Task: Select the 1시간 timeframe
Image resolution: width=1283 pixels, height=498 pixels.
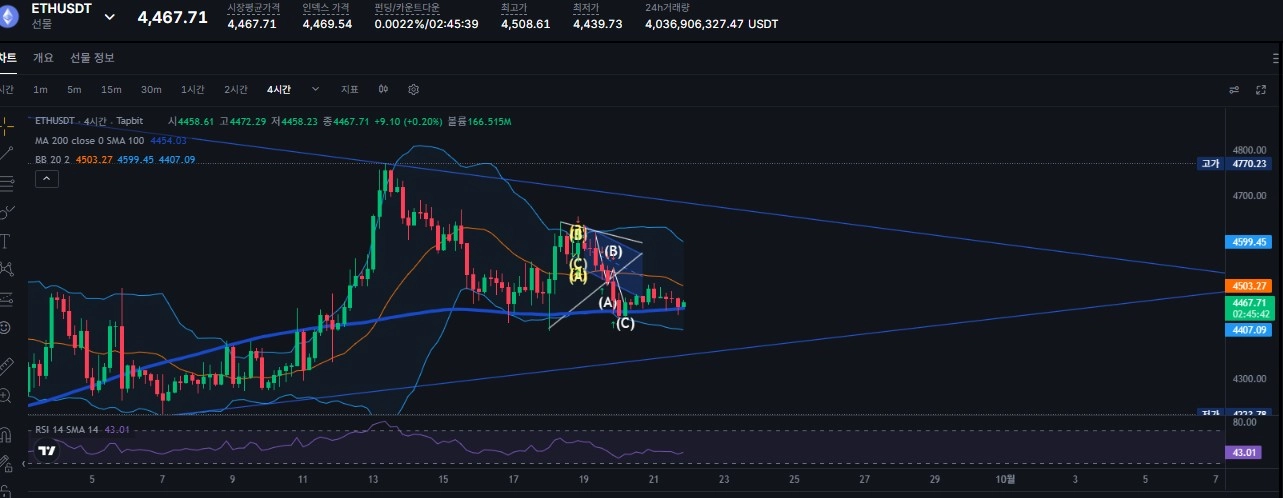Action: (192, 89)
